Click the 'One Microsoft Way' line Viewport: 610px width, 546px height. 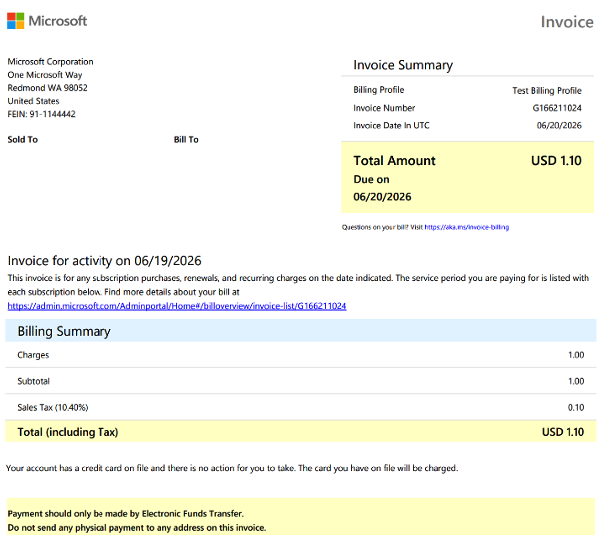point(45,75)
